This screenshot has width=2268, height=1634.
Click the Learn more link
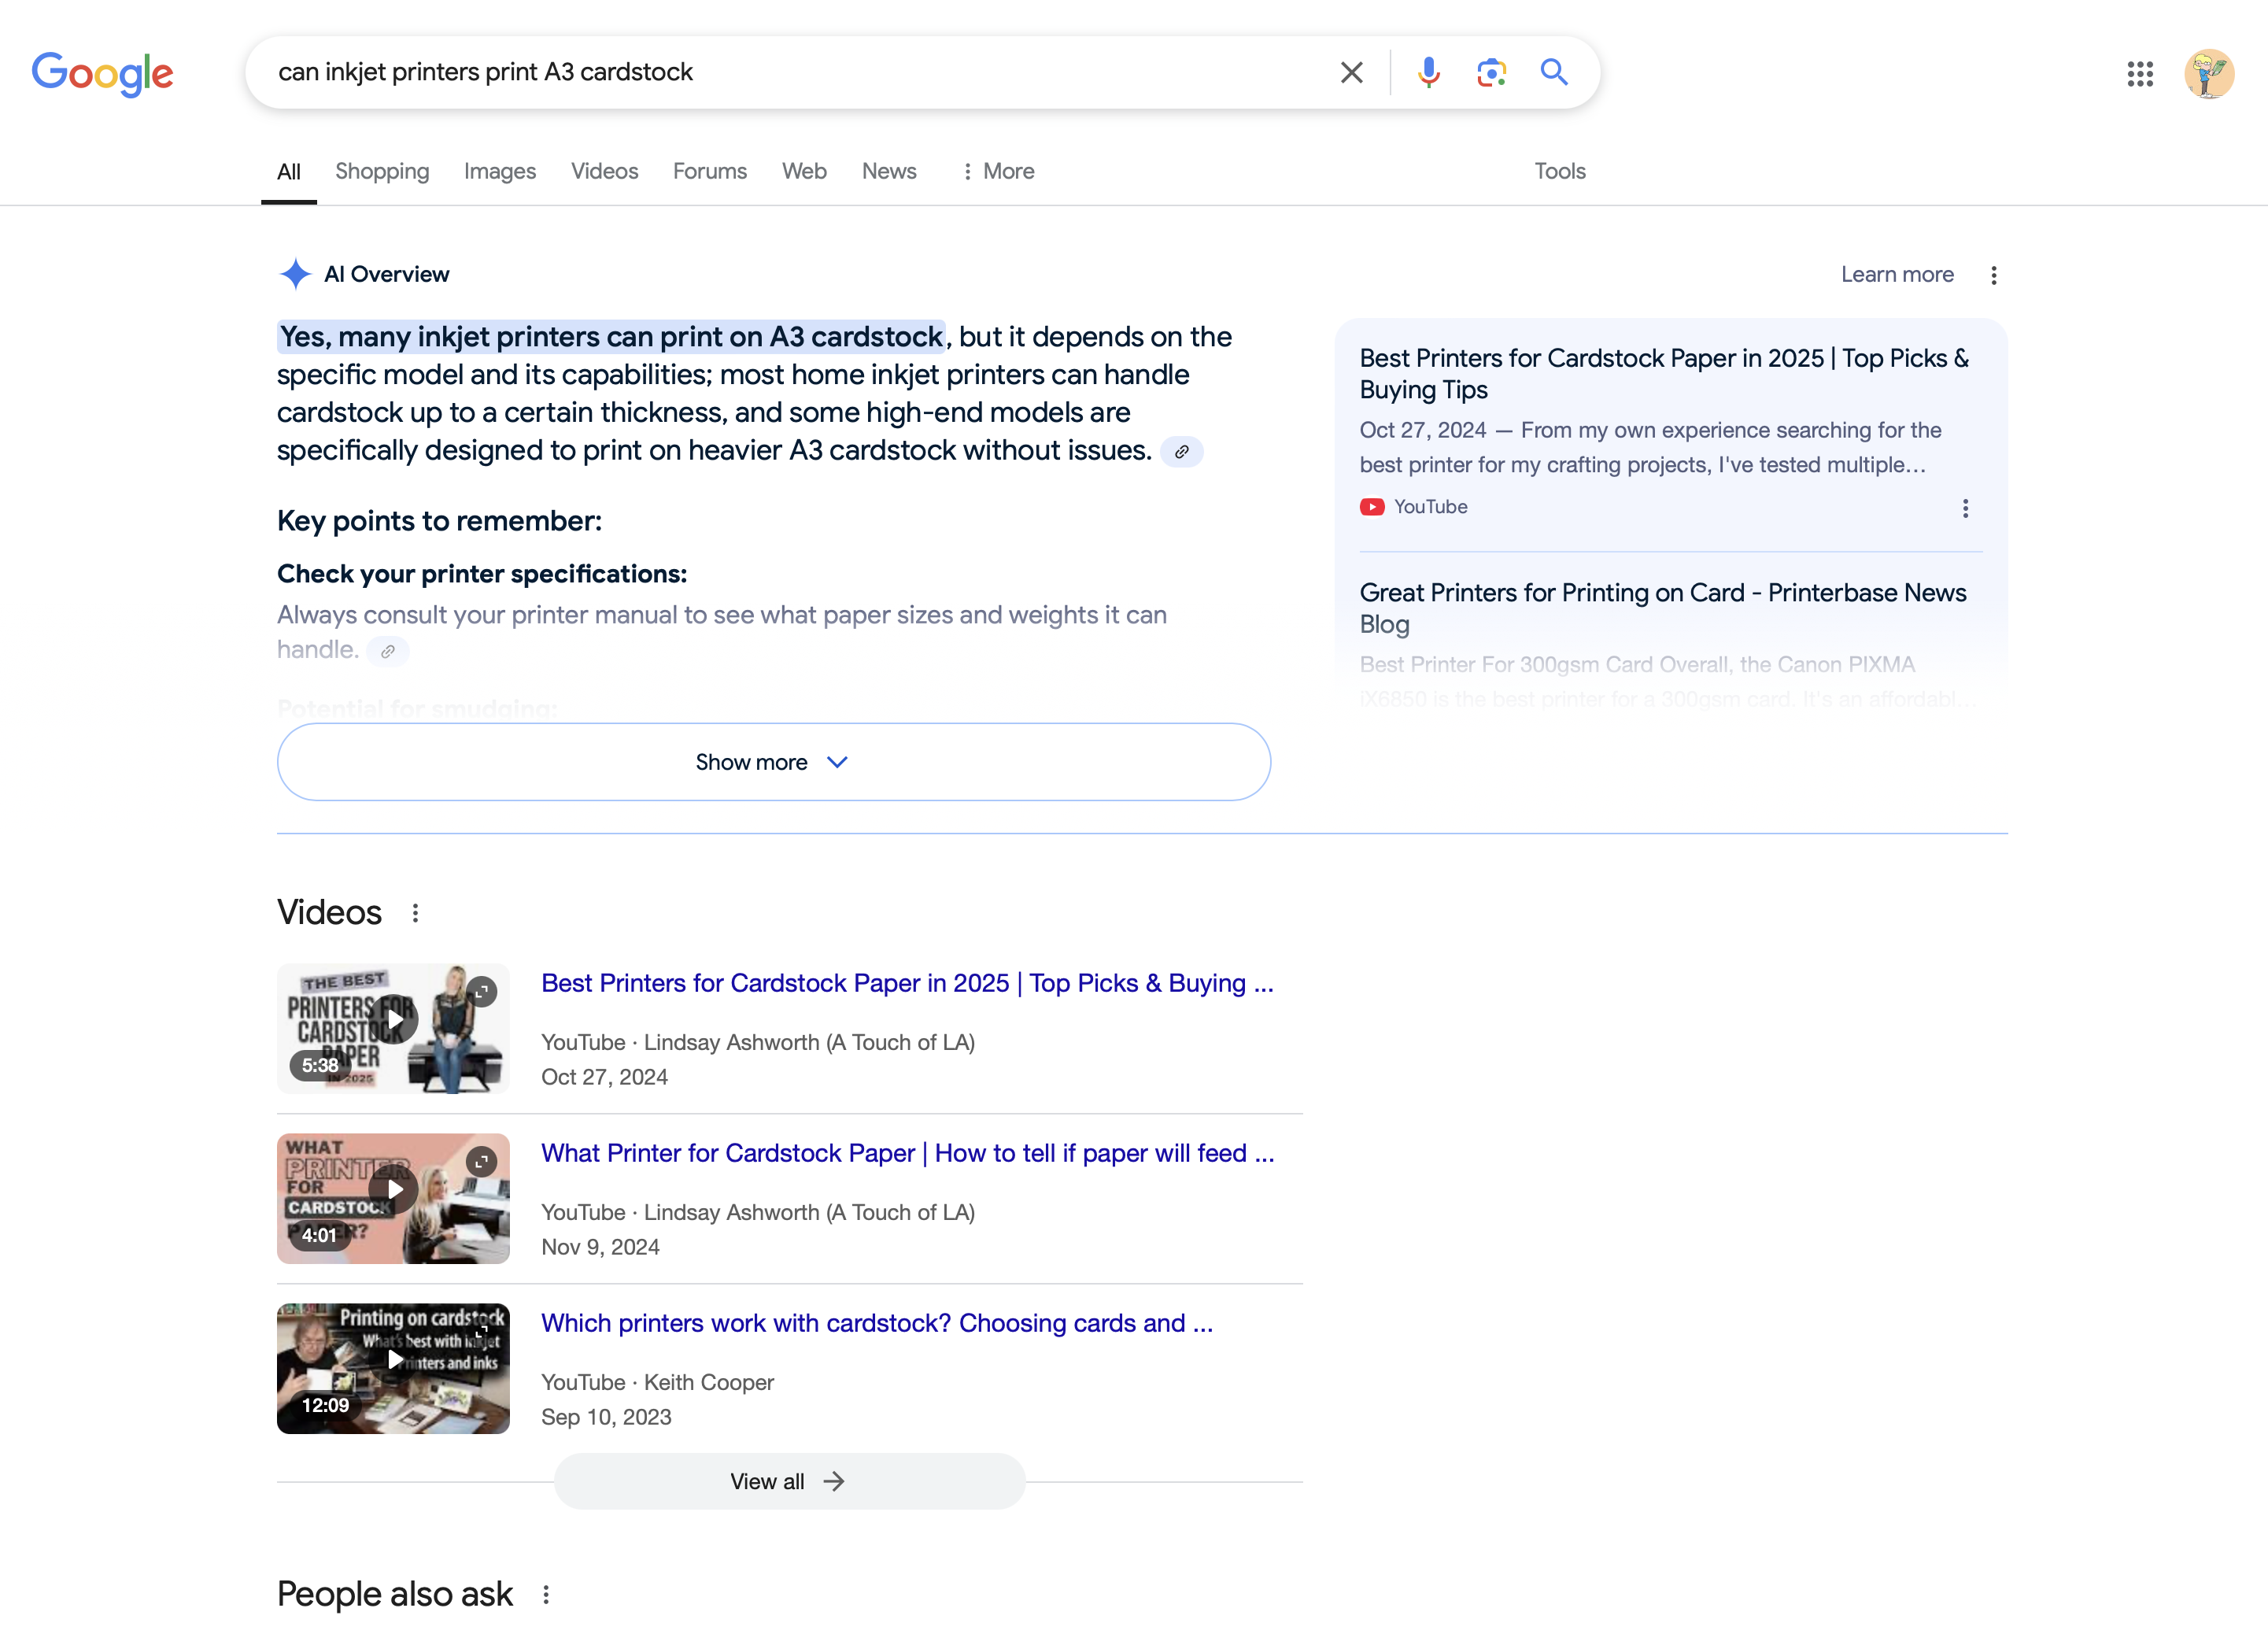tap(1897, 274)
